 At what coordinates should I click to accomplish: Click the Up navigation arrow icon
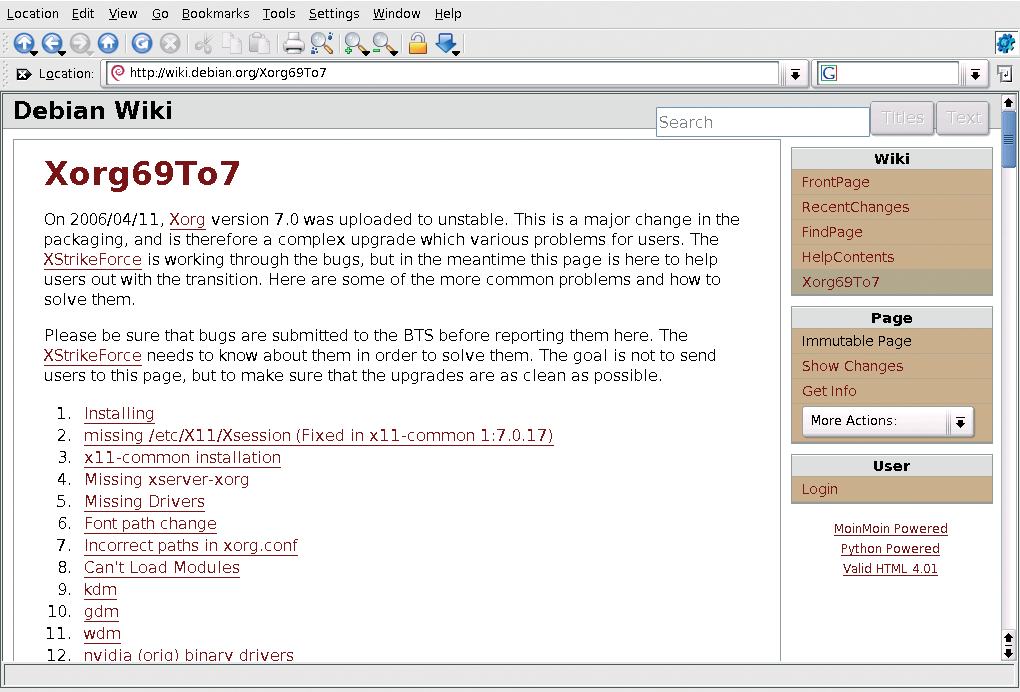tap(24, 44)
